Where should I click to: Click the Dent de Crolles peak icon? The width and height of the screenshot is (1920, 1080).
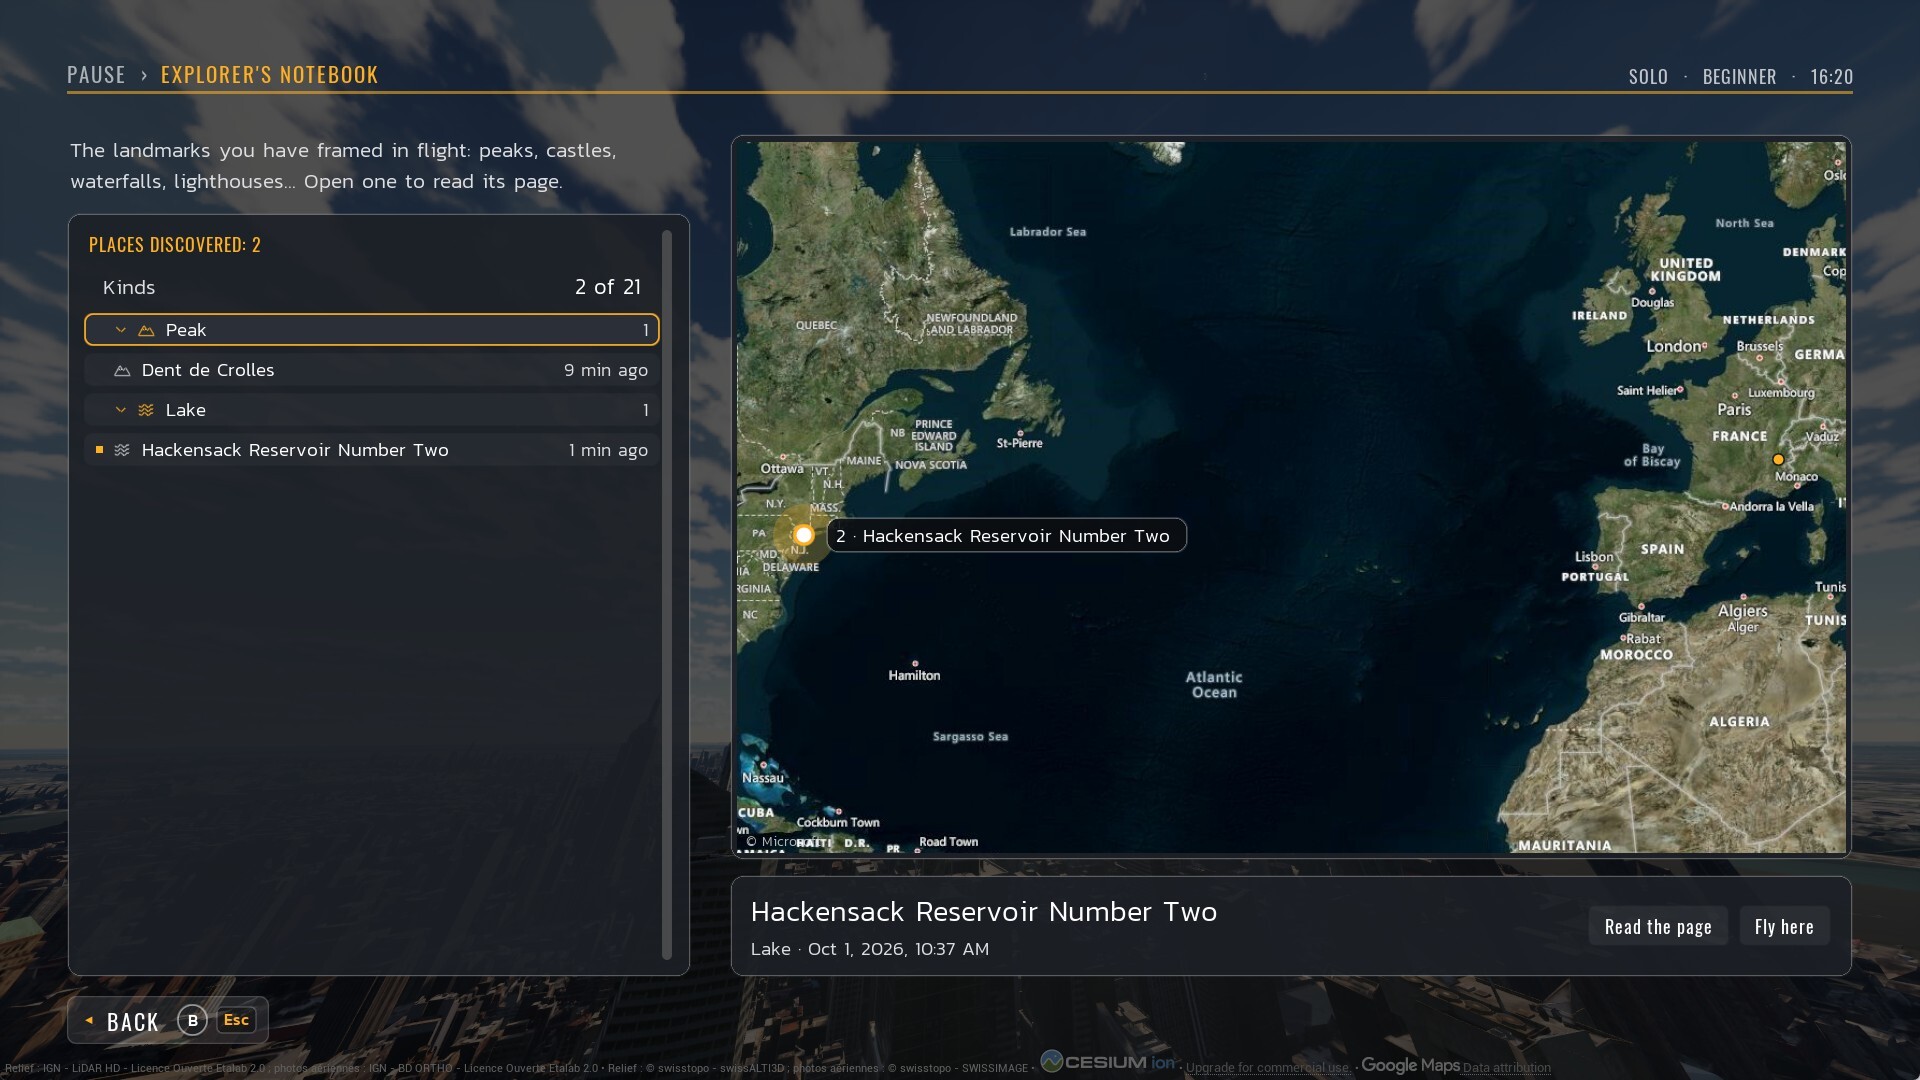click(x=122, y=370)
